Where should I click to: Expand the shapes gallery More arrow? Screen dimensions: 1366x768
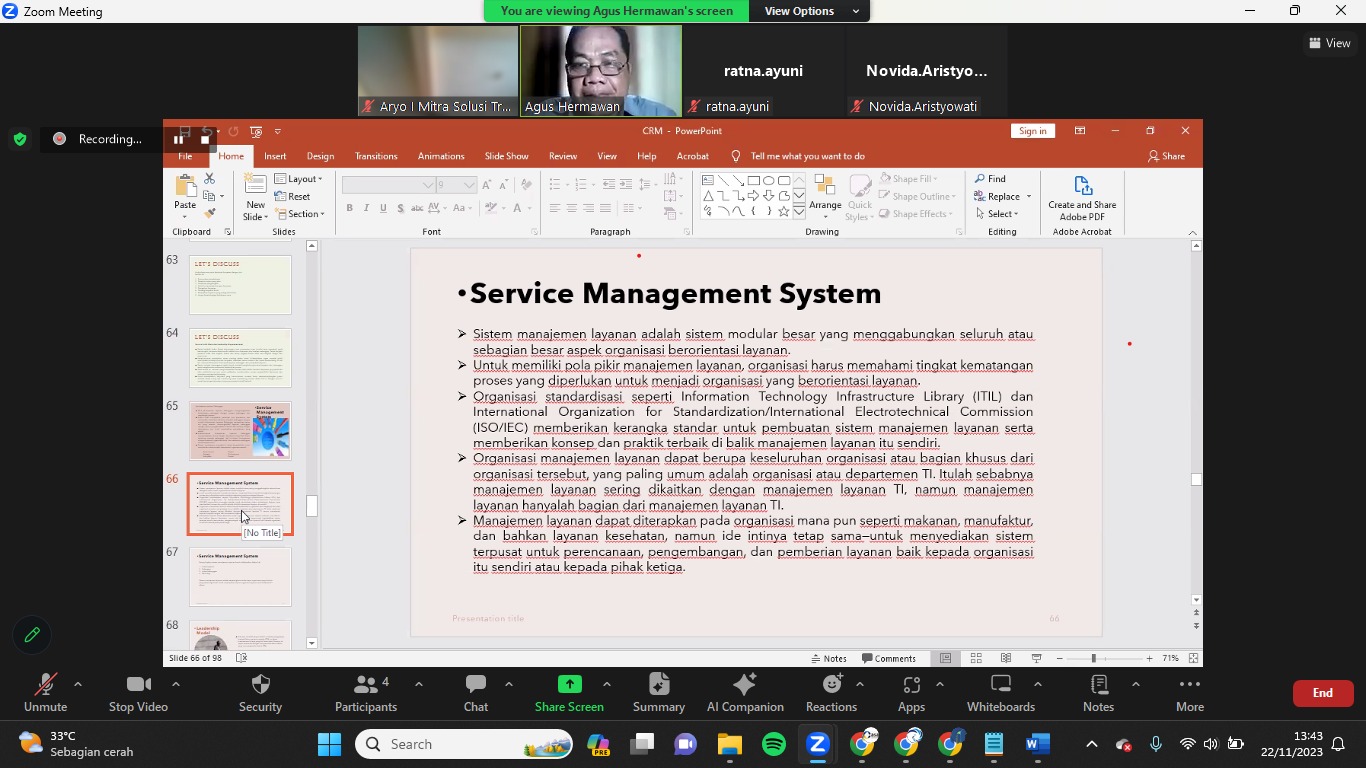pos(798,212)
